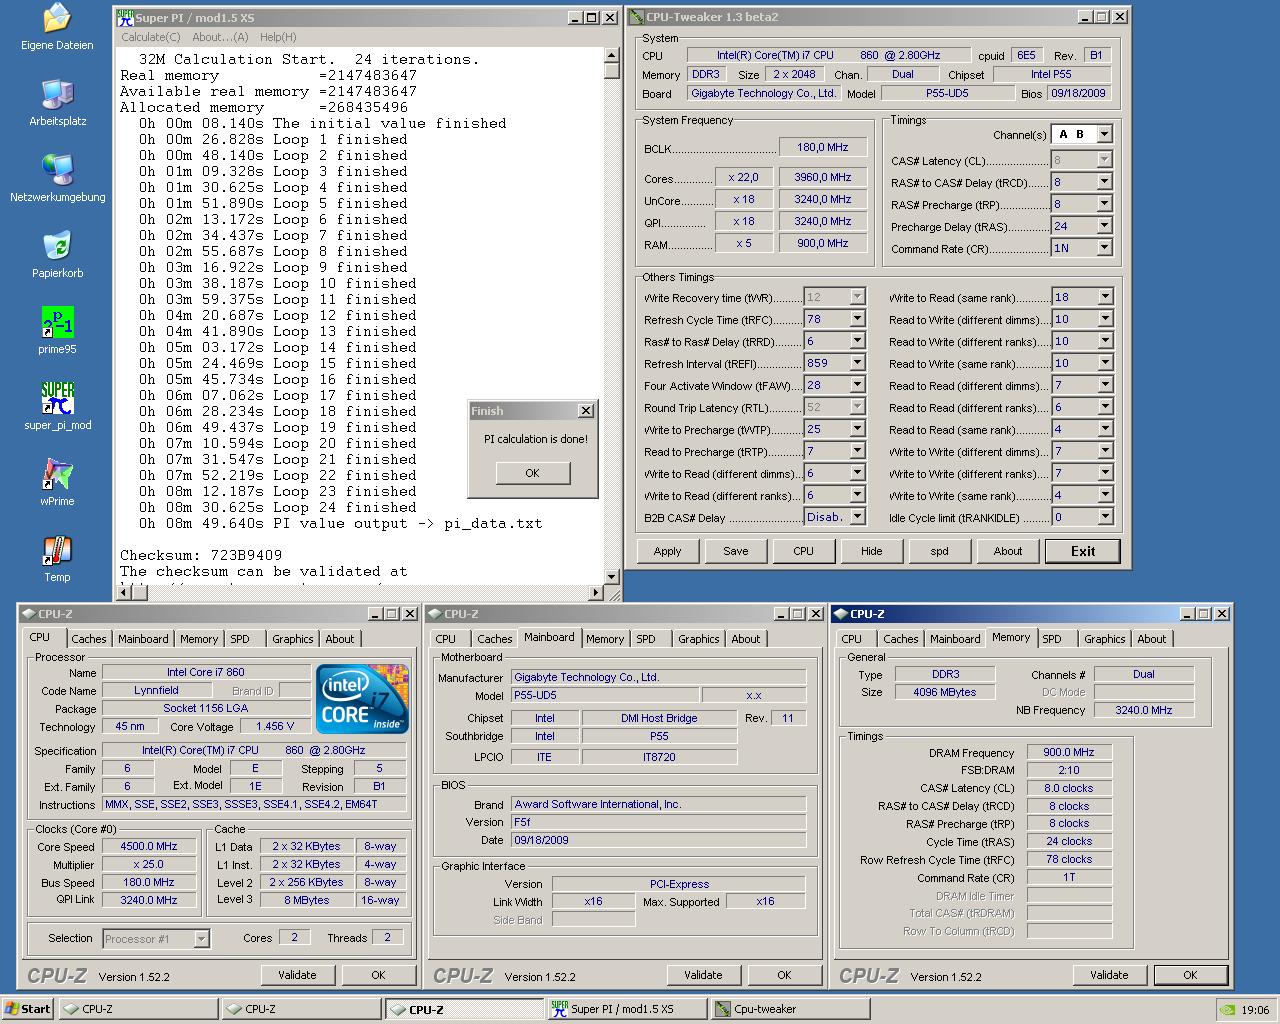
Task: Click the spd button in CPU-Tweaker
Action: coord(939,551)
